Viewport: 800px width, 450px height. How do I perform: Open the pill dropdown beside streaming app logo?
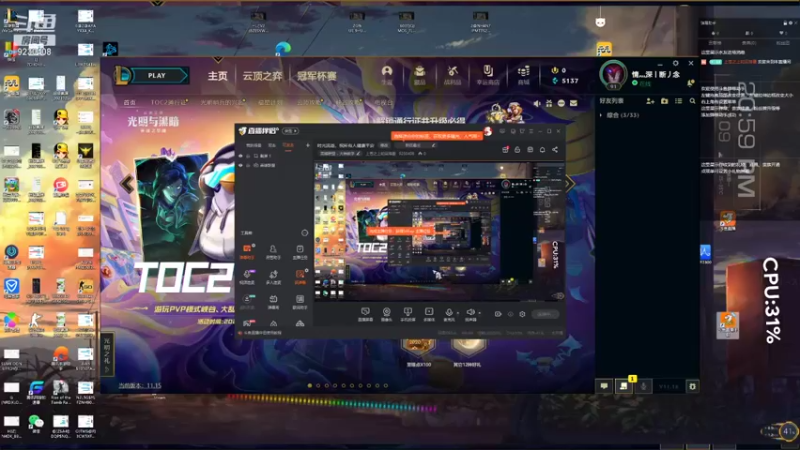(x=290, y=131)
